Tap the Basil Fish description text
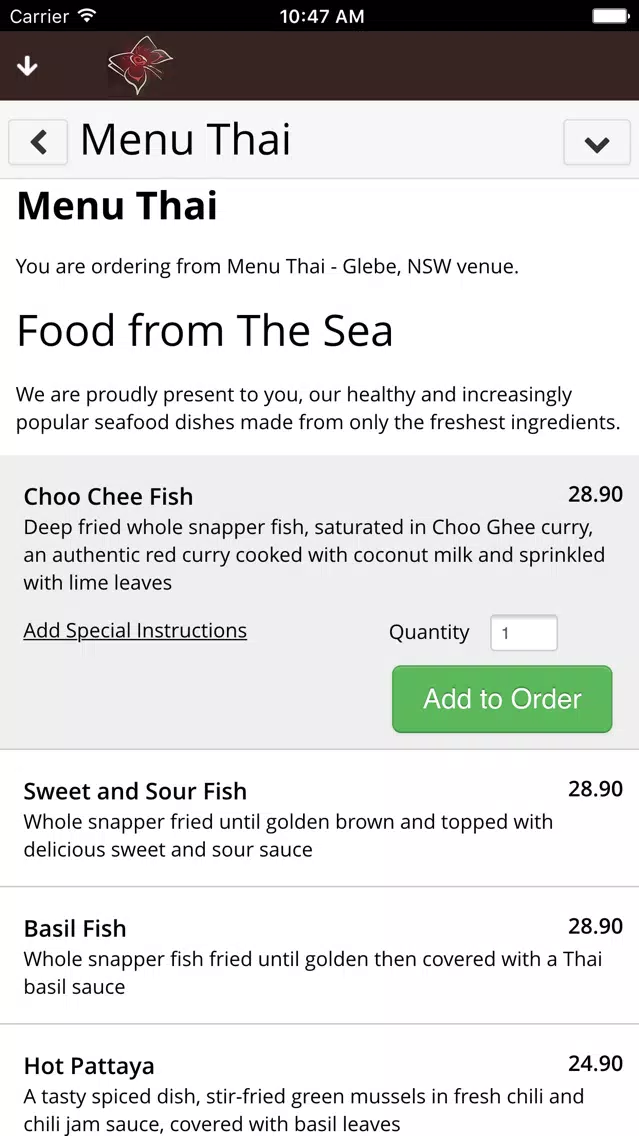The image size is (639, 1136). click(312, 973)
